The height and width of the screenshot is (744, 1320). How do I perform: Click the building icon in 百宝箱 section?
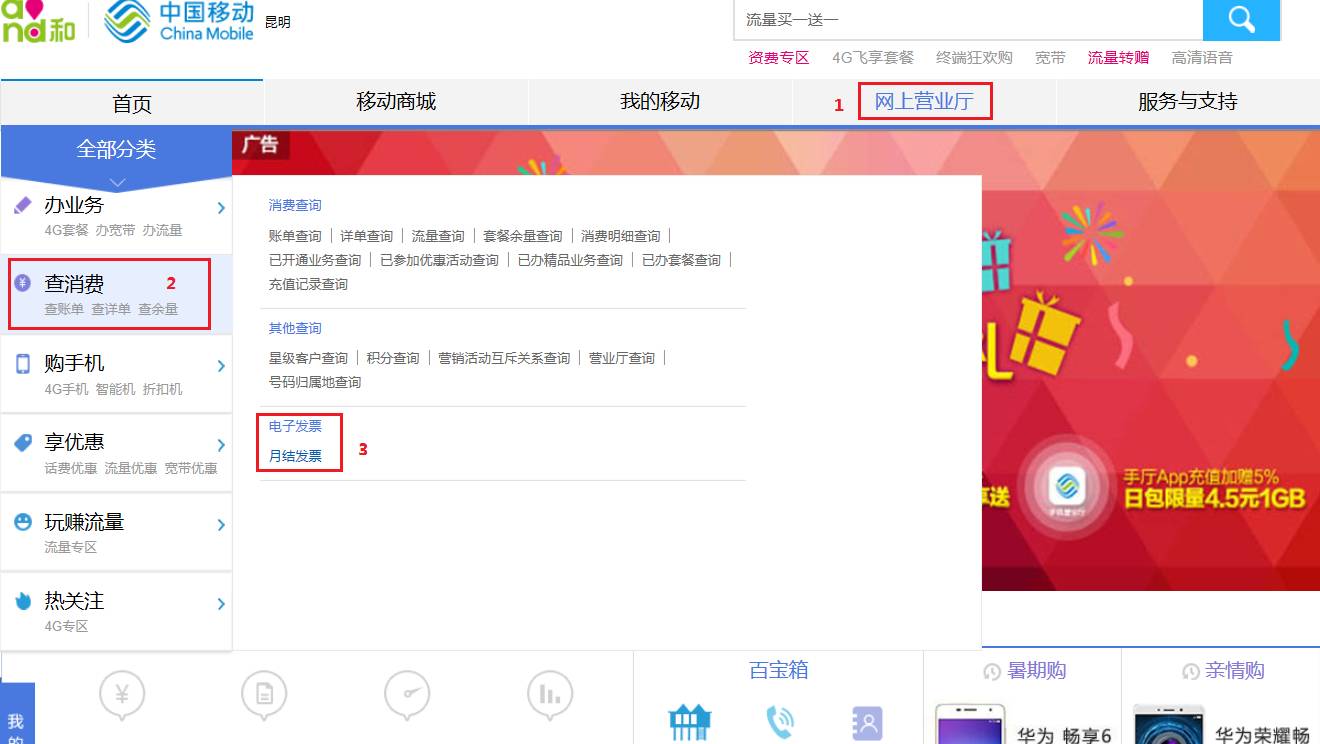tap(689, 720)
